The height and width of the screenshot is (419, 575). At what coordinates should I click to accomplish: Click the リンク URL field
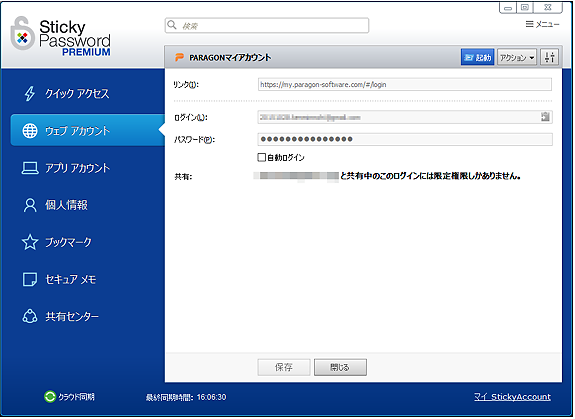tap(404, 84)
